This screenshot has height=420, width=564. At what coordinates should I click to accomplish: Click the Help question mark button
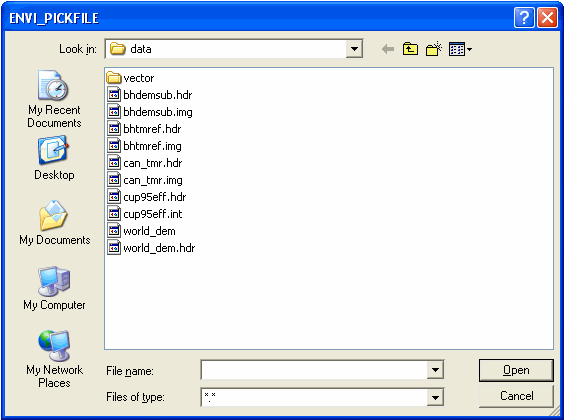pos(524,17)
